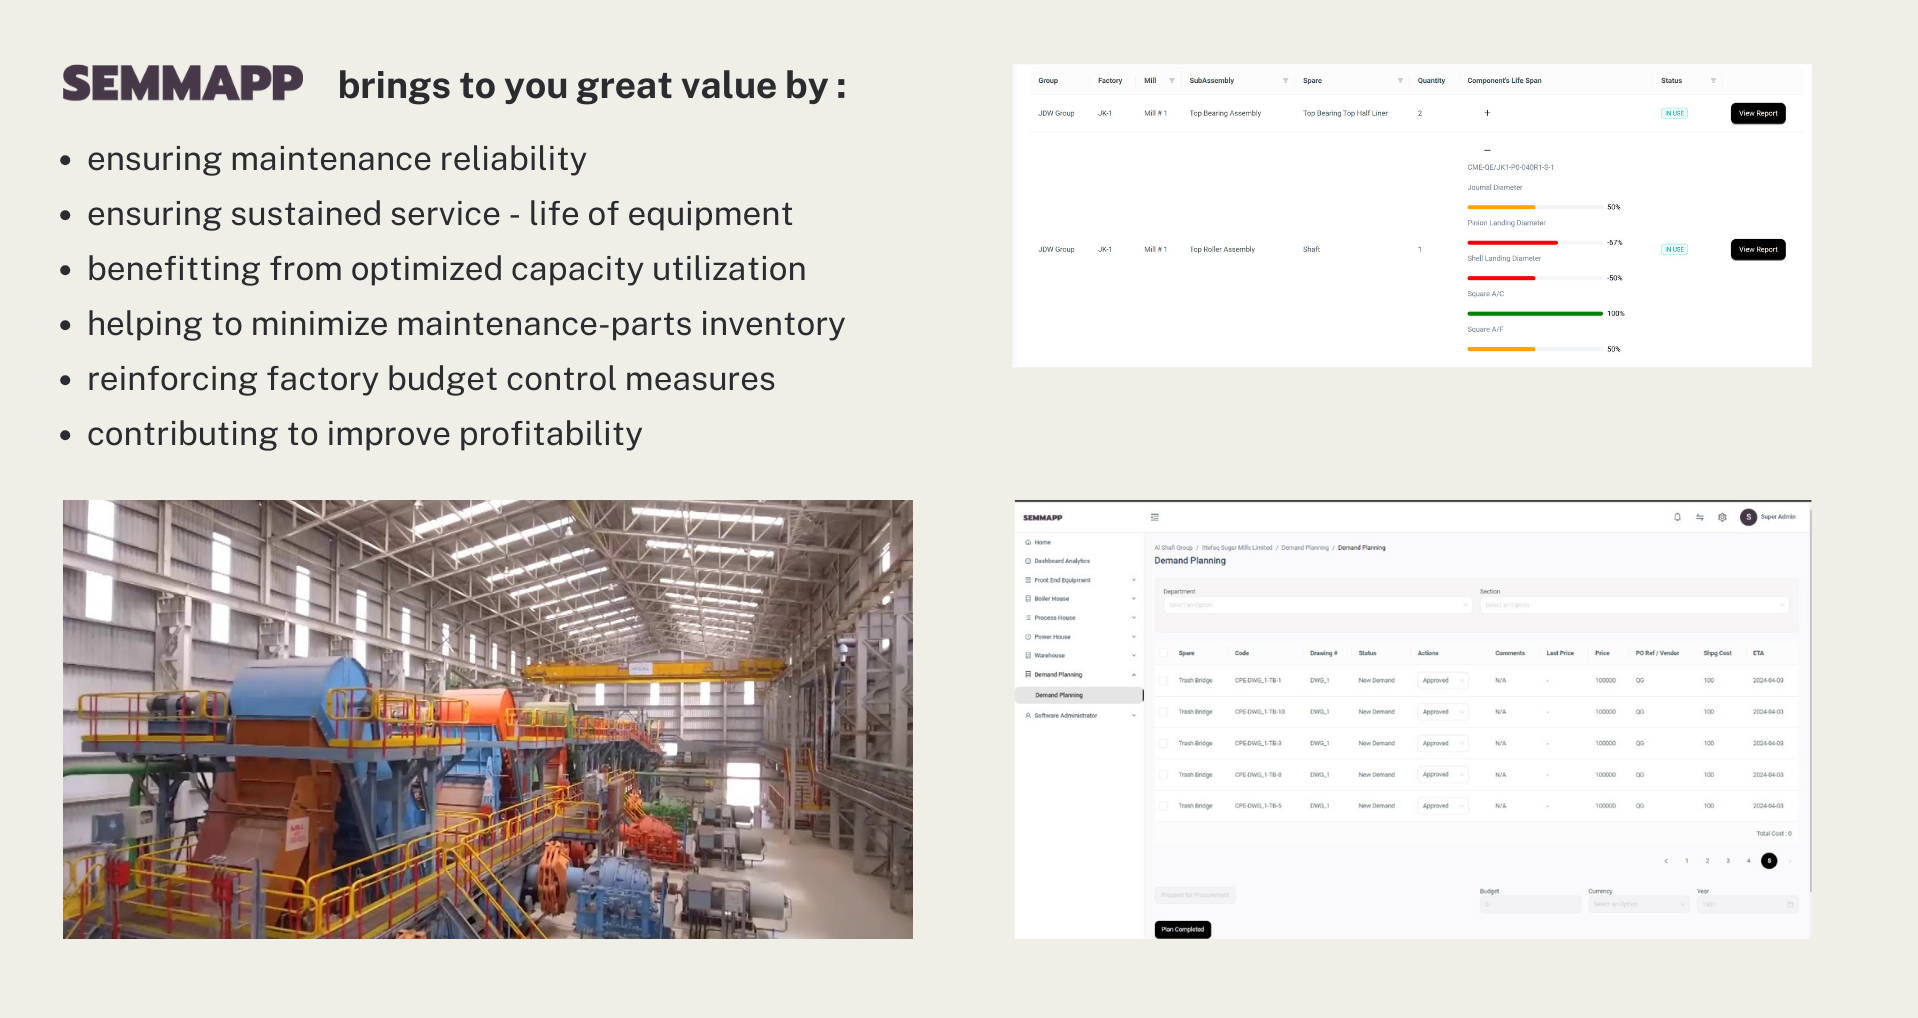Click the Status column filter icon
This screenshot has width=1918, height=1018.
(1713, 81)
